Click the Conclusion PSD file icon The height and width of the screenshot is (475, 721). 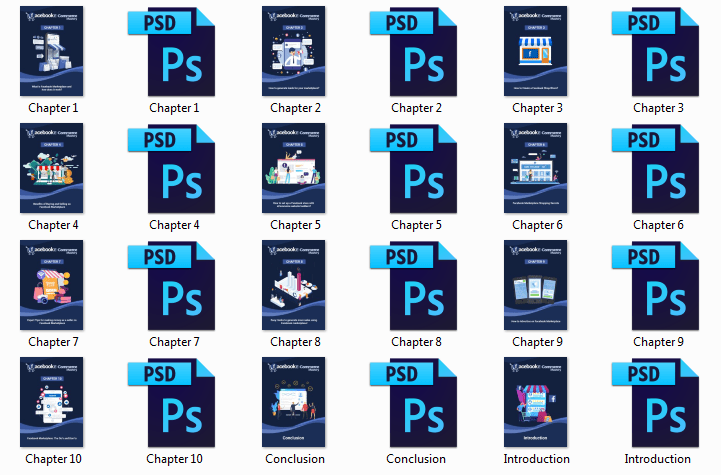(416, 402)
